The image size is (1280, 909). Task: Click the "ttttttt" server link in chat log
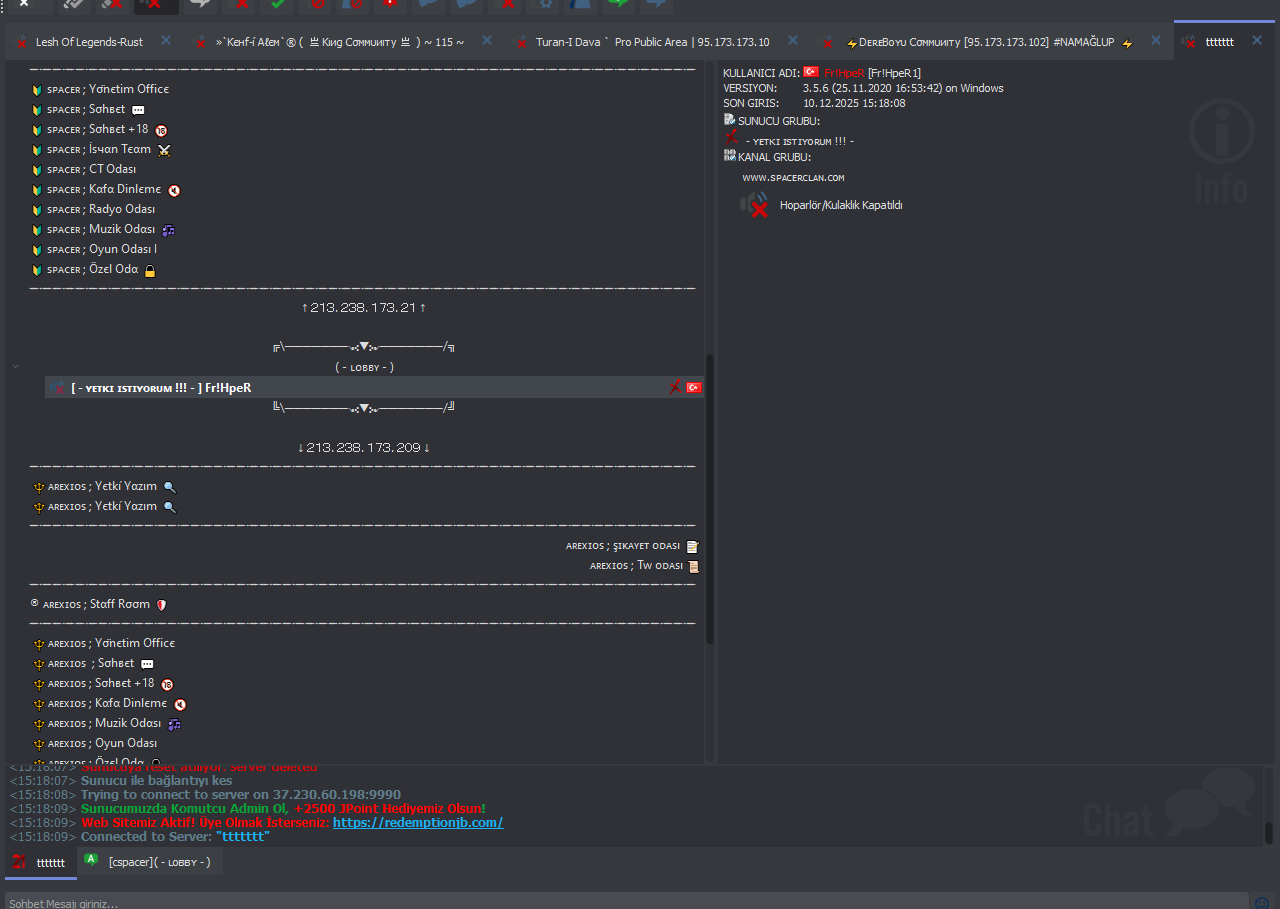[x=243, y=837]
